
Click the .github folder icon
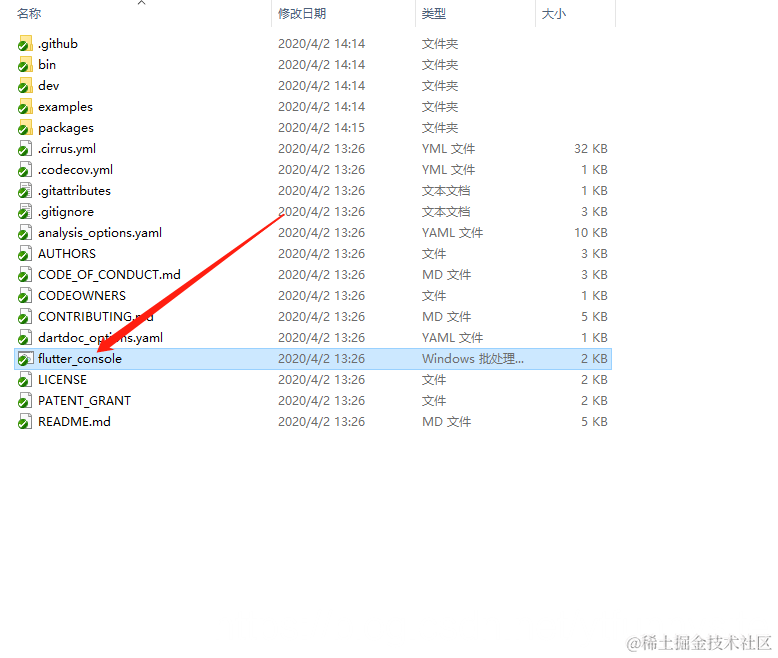pyautogui.click(x=25, y=44)
